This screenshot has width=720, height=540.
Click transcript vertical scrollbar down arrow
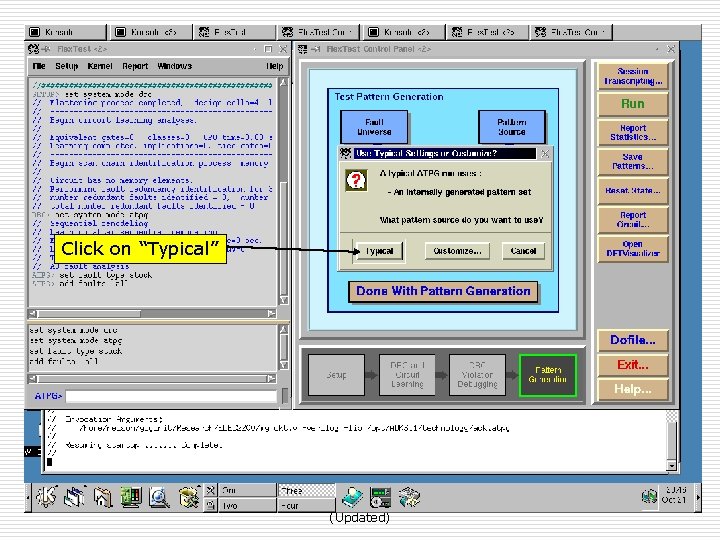pos(284,300)
